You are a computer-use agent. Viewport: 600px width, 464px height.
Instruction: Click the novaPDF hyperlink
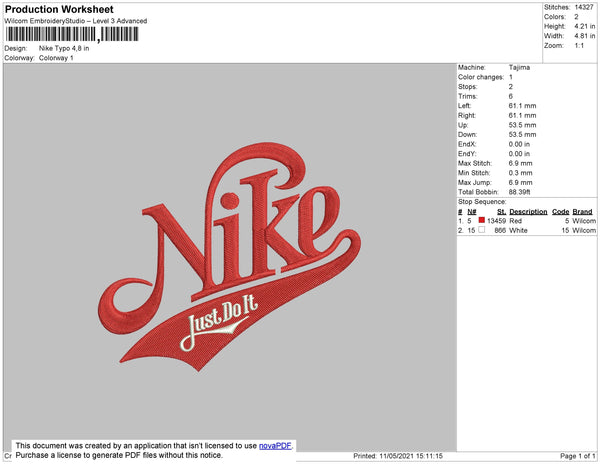click(277, 445)
